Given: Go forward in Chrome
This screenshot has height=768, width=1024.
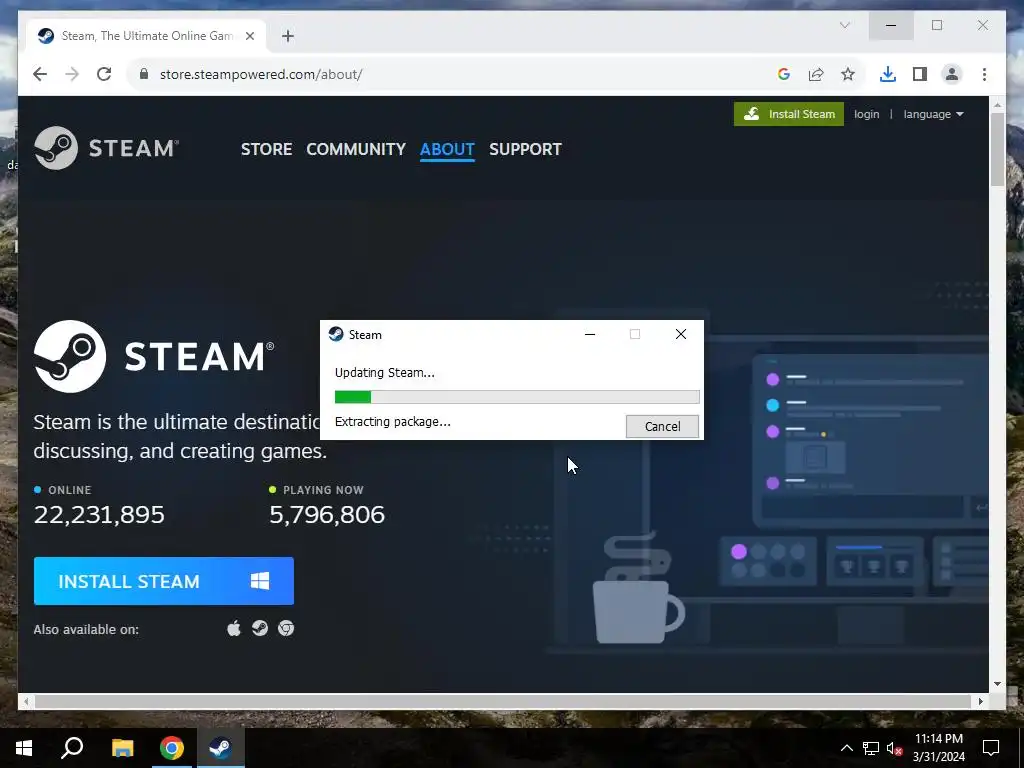Looking at the screenshot, I should tap(72, 74).
